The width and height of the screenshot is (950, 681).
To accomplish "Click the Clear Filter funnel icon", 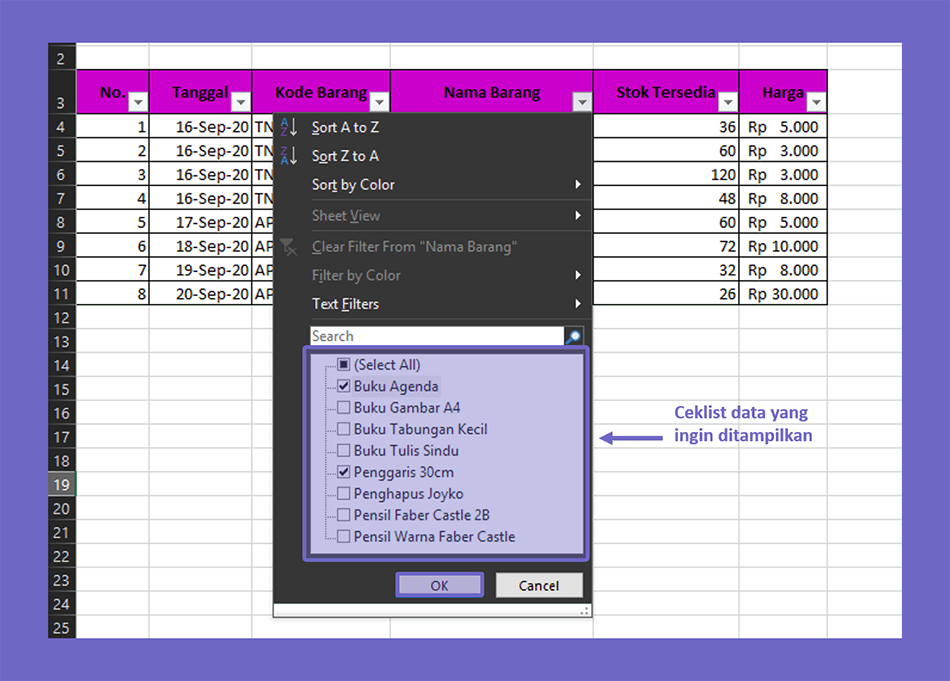I will (x=287, y=246).
